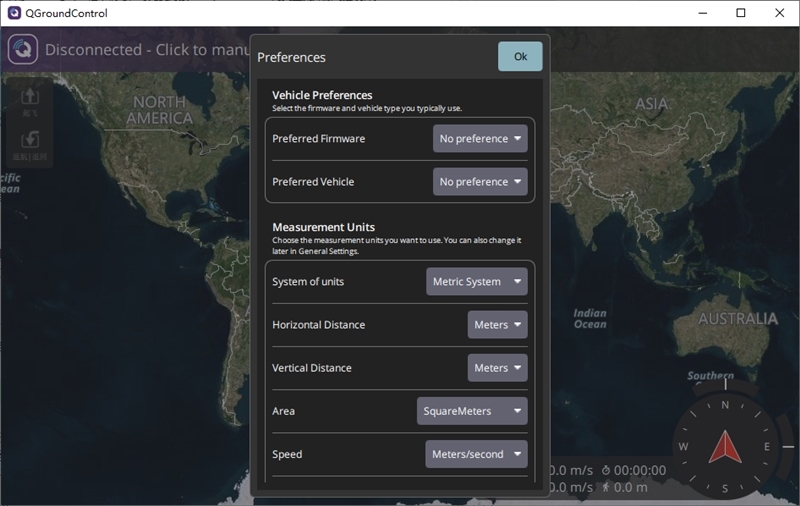
Task: Click the Vehicle Preferences heading
Action: (x=322, y=95)
